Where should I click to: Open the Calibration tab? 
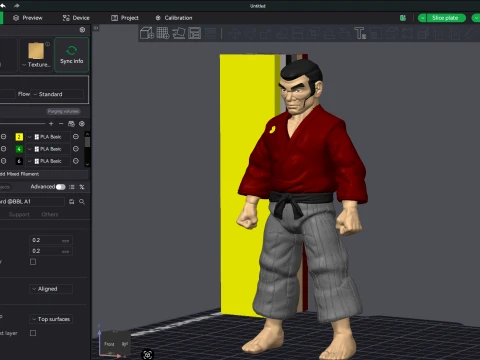point(174,18)
